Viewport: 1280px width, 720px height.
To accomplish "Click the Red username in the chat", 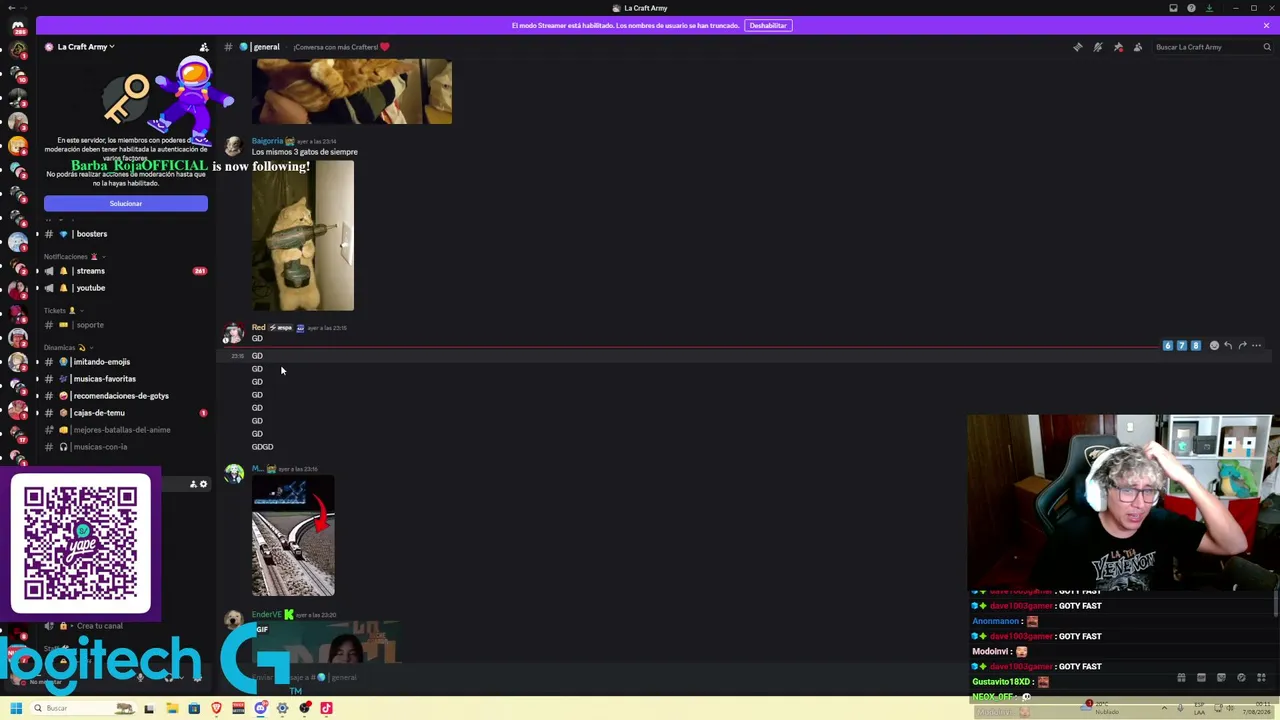I will tap(258, 327).
